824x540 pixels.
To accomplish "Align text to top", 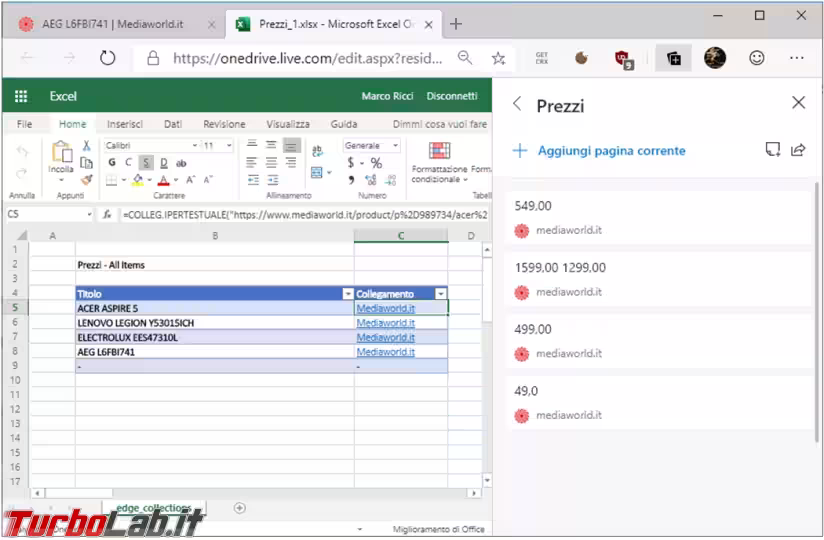I will tap(252, 145).
